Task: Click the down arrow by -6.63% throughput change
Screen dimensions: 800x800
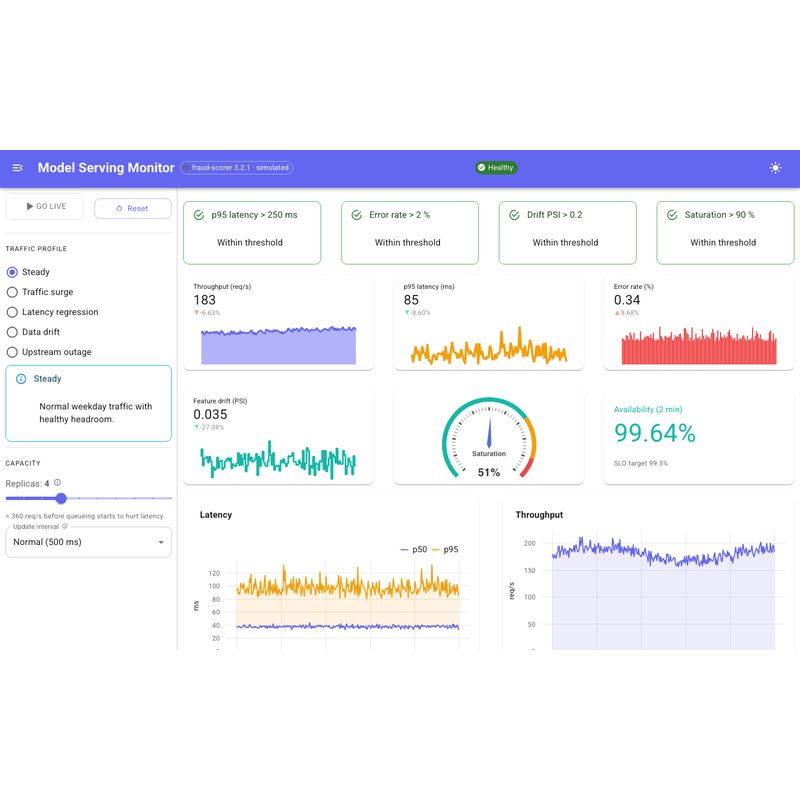Action: tap(196, 313)
